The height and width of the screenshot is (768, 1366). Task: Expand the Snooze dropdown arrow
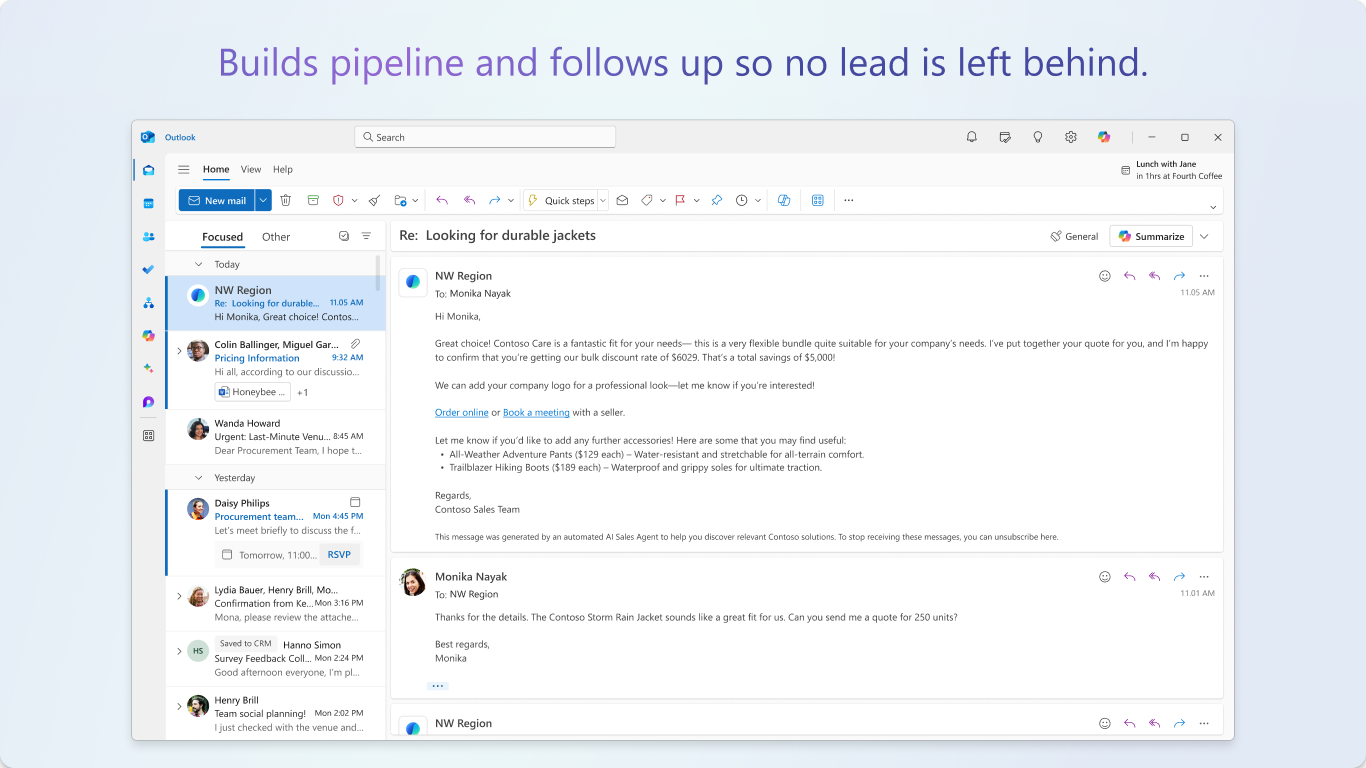click(758, 200)
